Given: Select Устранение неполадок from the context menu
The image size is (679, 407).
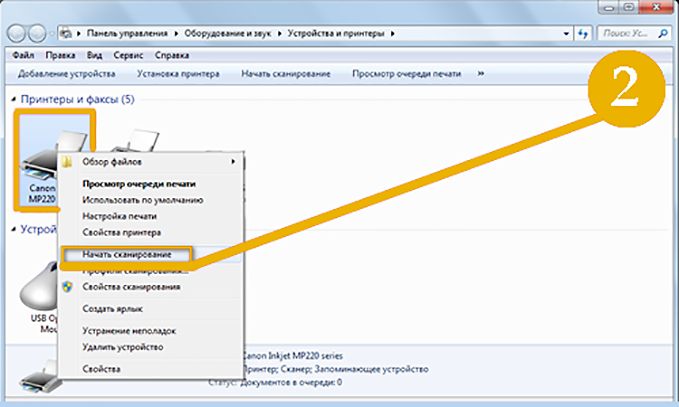Looking at the screenshot, I should 128,330.
